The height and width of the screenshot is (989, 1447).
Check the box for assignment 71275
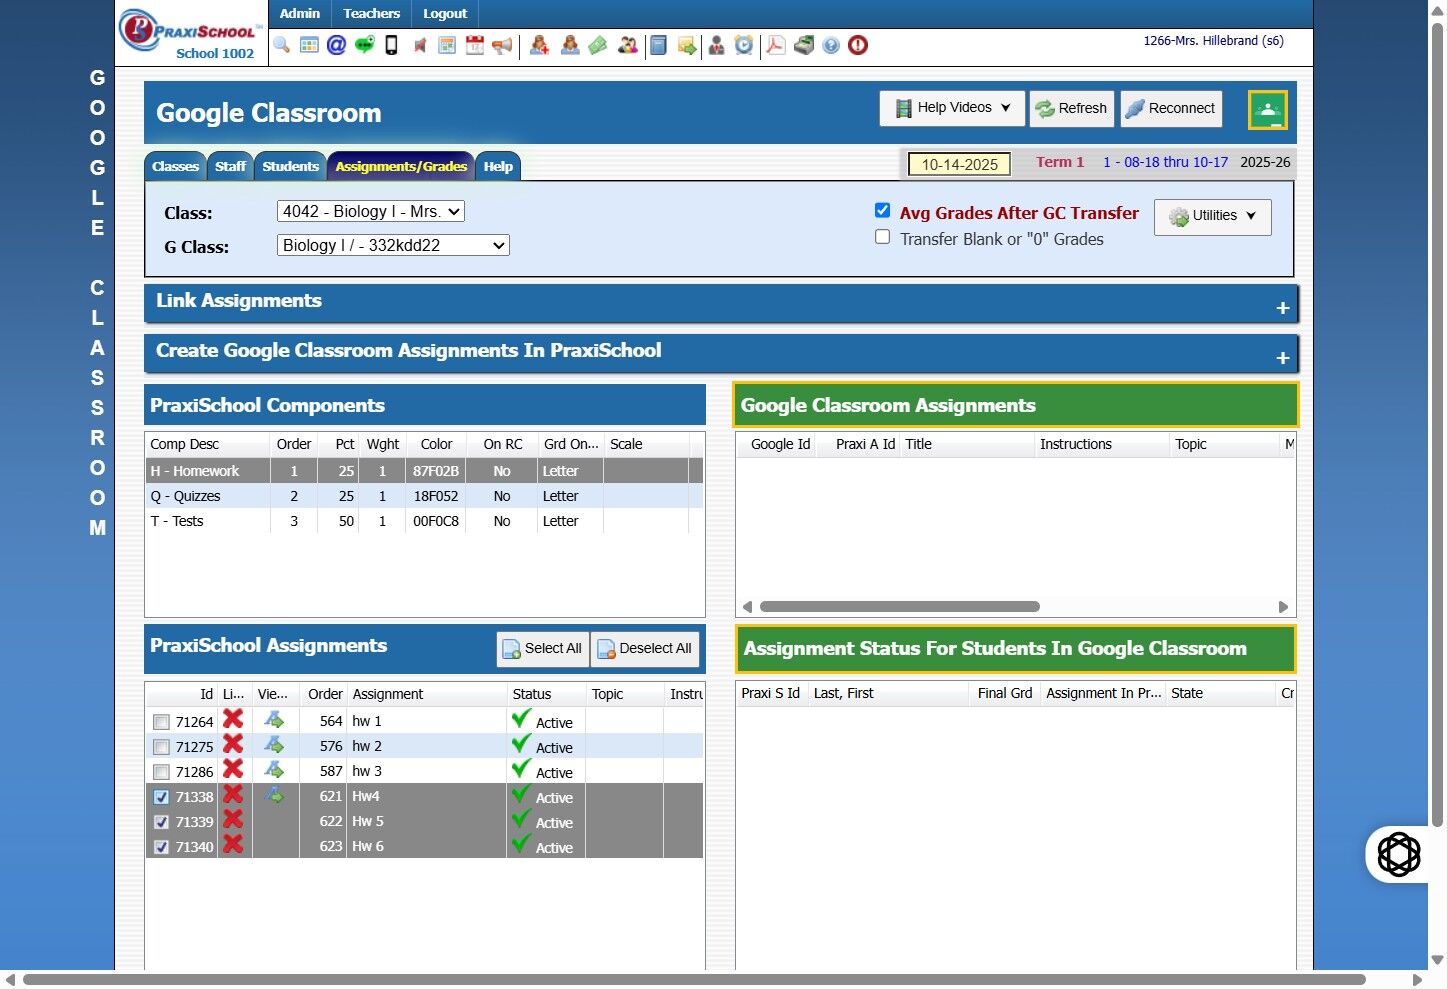[x=161, y=747]
